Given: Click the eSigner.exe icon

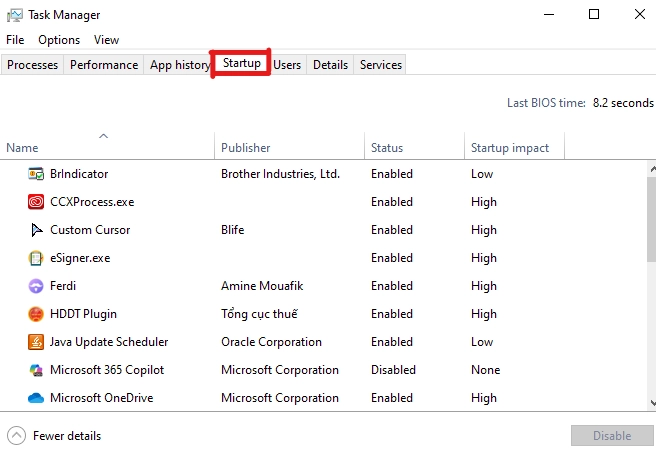Looking at the screenshot, I should point(36,258).
